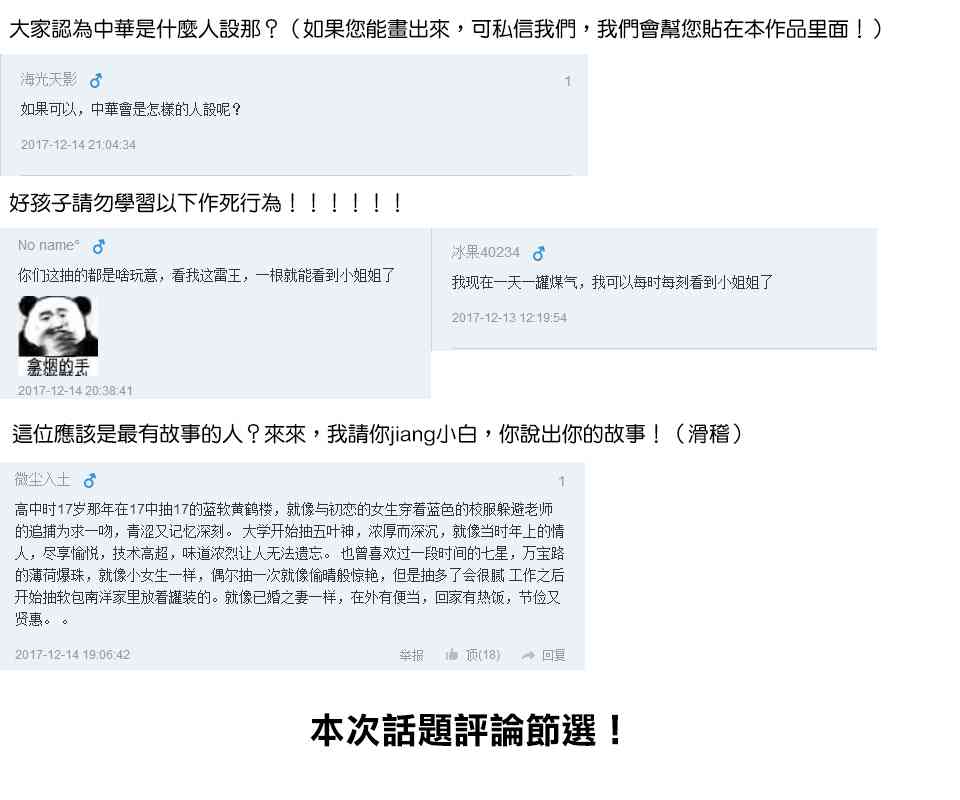Image resolution: width=960 pixels, height=800 pixels.
Task: Open user profile No name
Action: pos(48,245)
